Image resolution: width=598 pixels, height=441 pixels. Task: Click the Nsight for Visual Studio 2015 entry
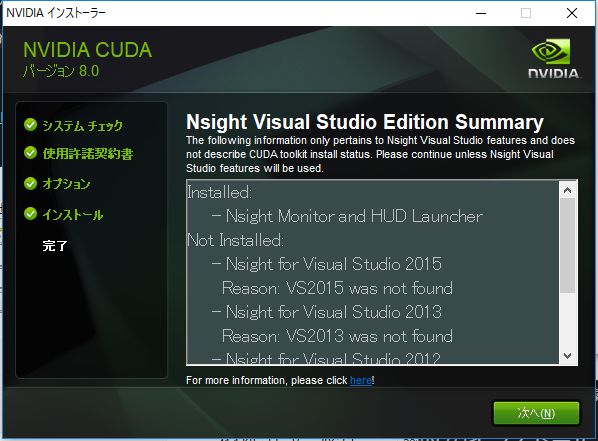click(326, 264)
